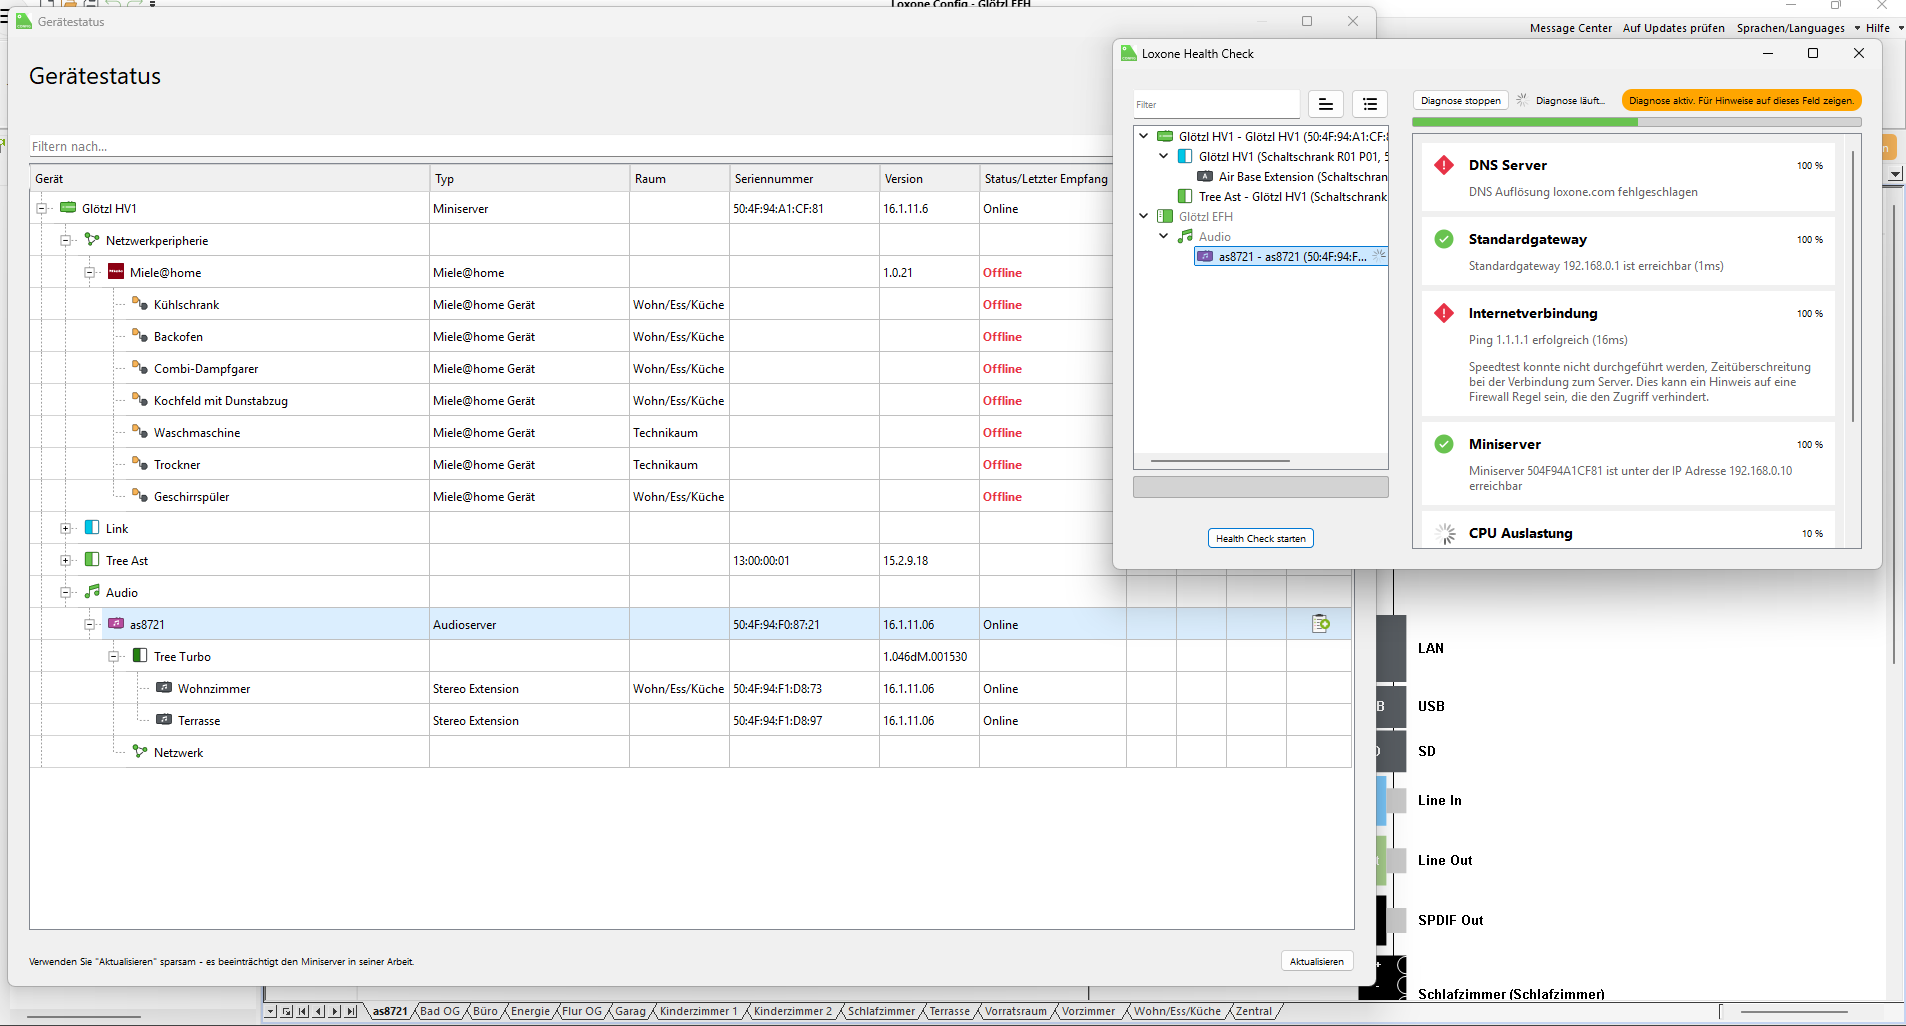
Task: Click the collapsed list view icon button
Action: [1325, 104]
